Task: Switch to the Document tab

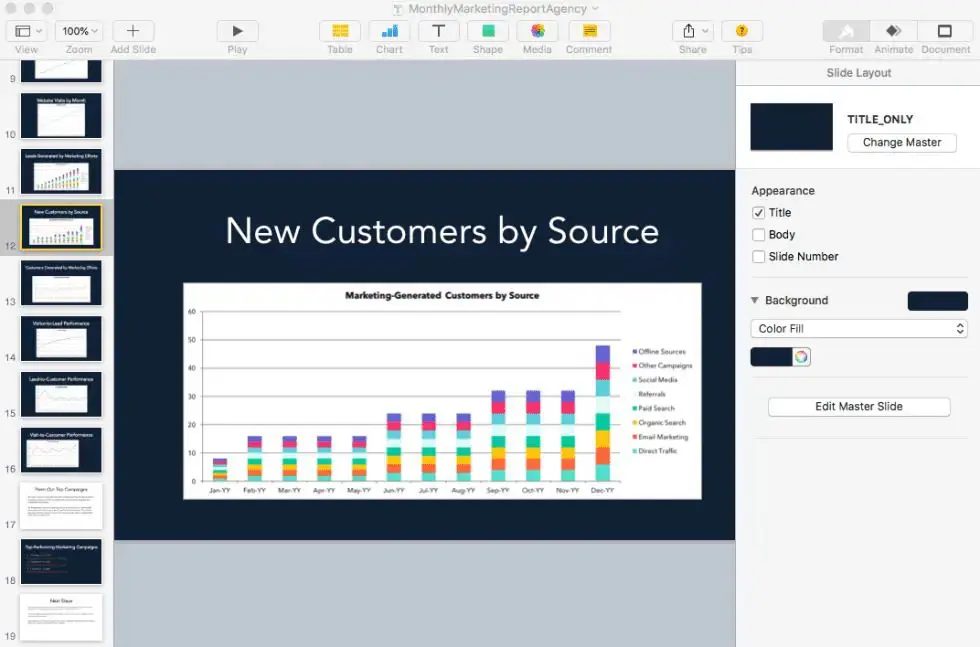Action: tap(945, 31)
